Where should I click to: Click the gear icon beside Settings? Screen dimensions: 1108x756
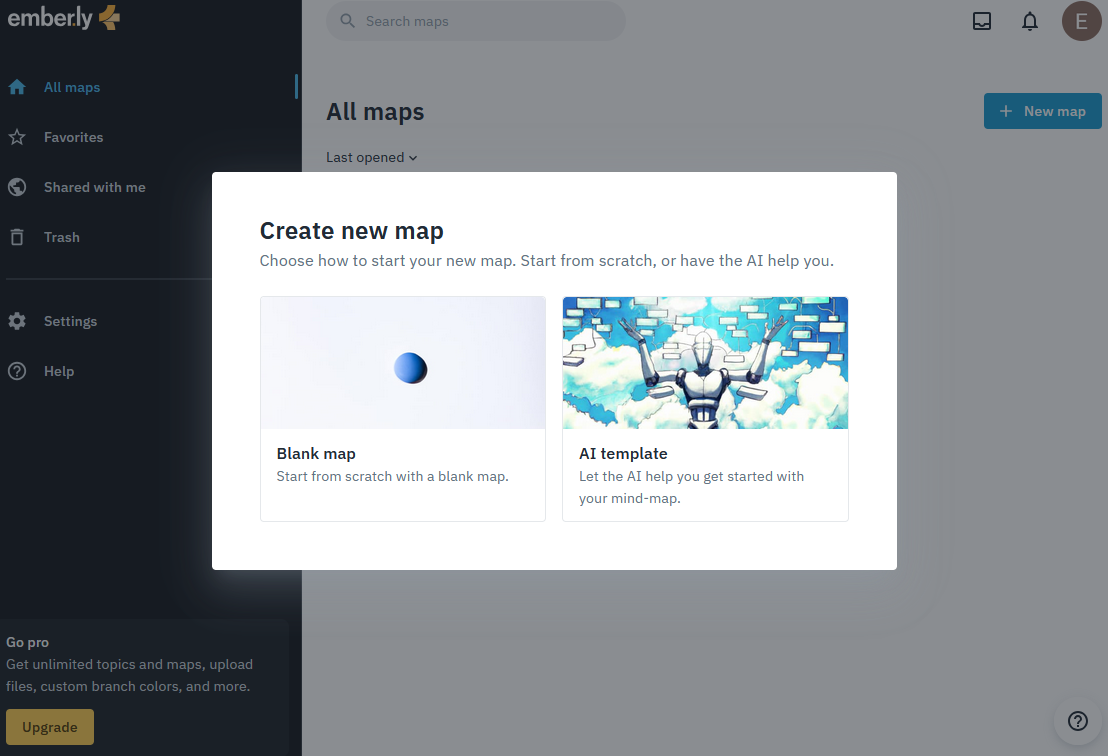[17, 321]
